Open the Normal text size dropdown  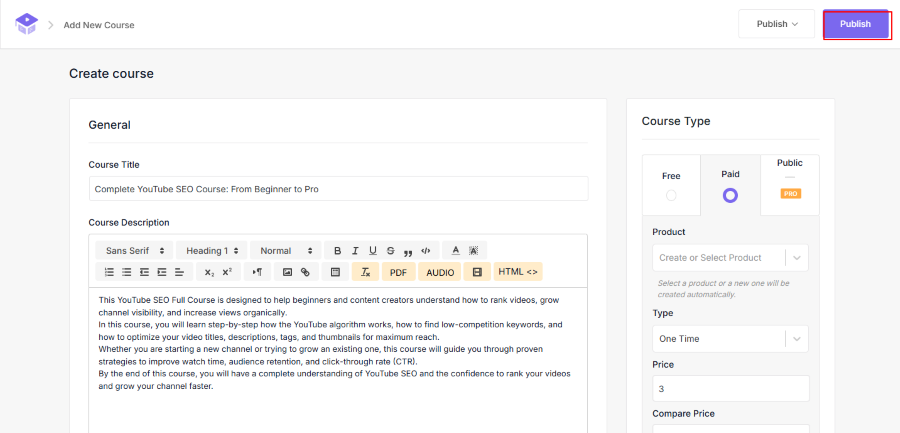286,251
